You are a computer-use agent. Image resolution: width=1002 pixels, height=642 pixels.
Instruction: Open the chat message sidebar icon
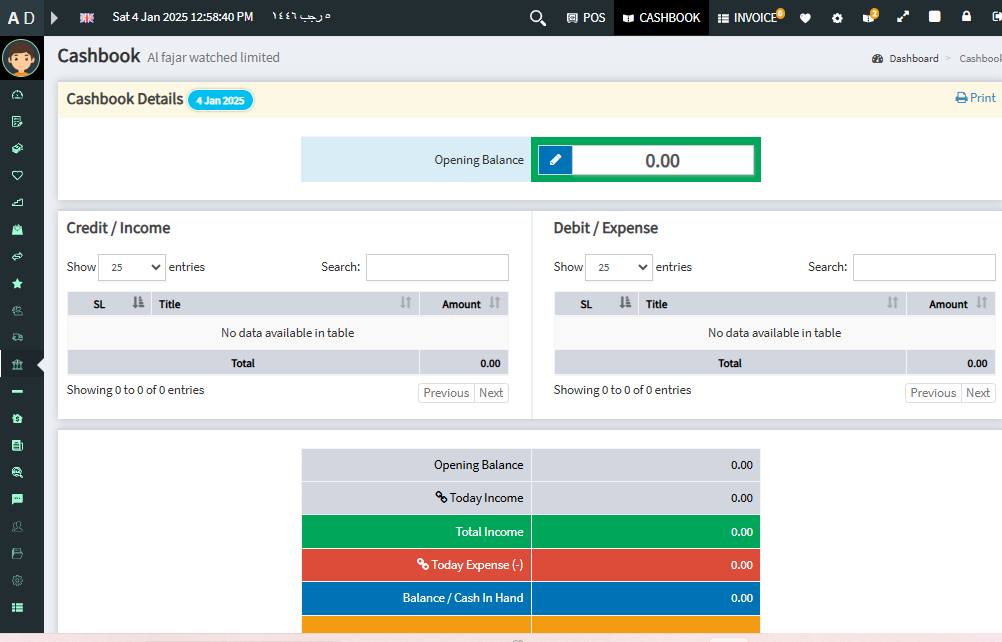[17, 499]
